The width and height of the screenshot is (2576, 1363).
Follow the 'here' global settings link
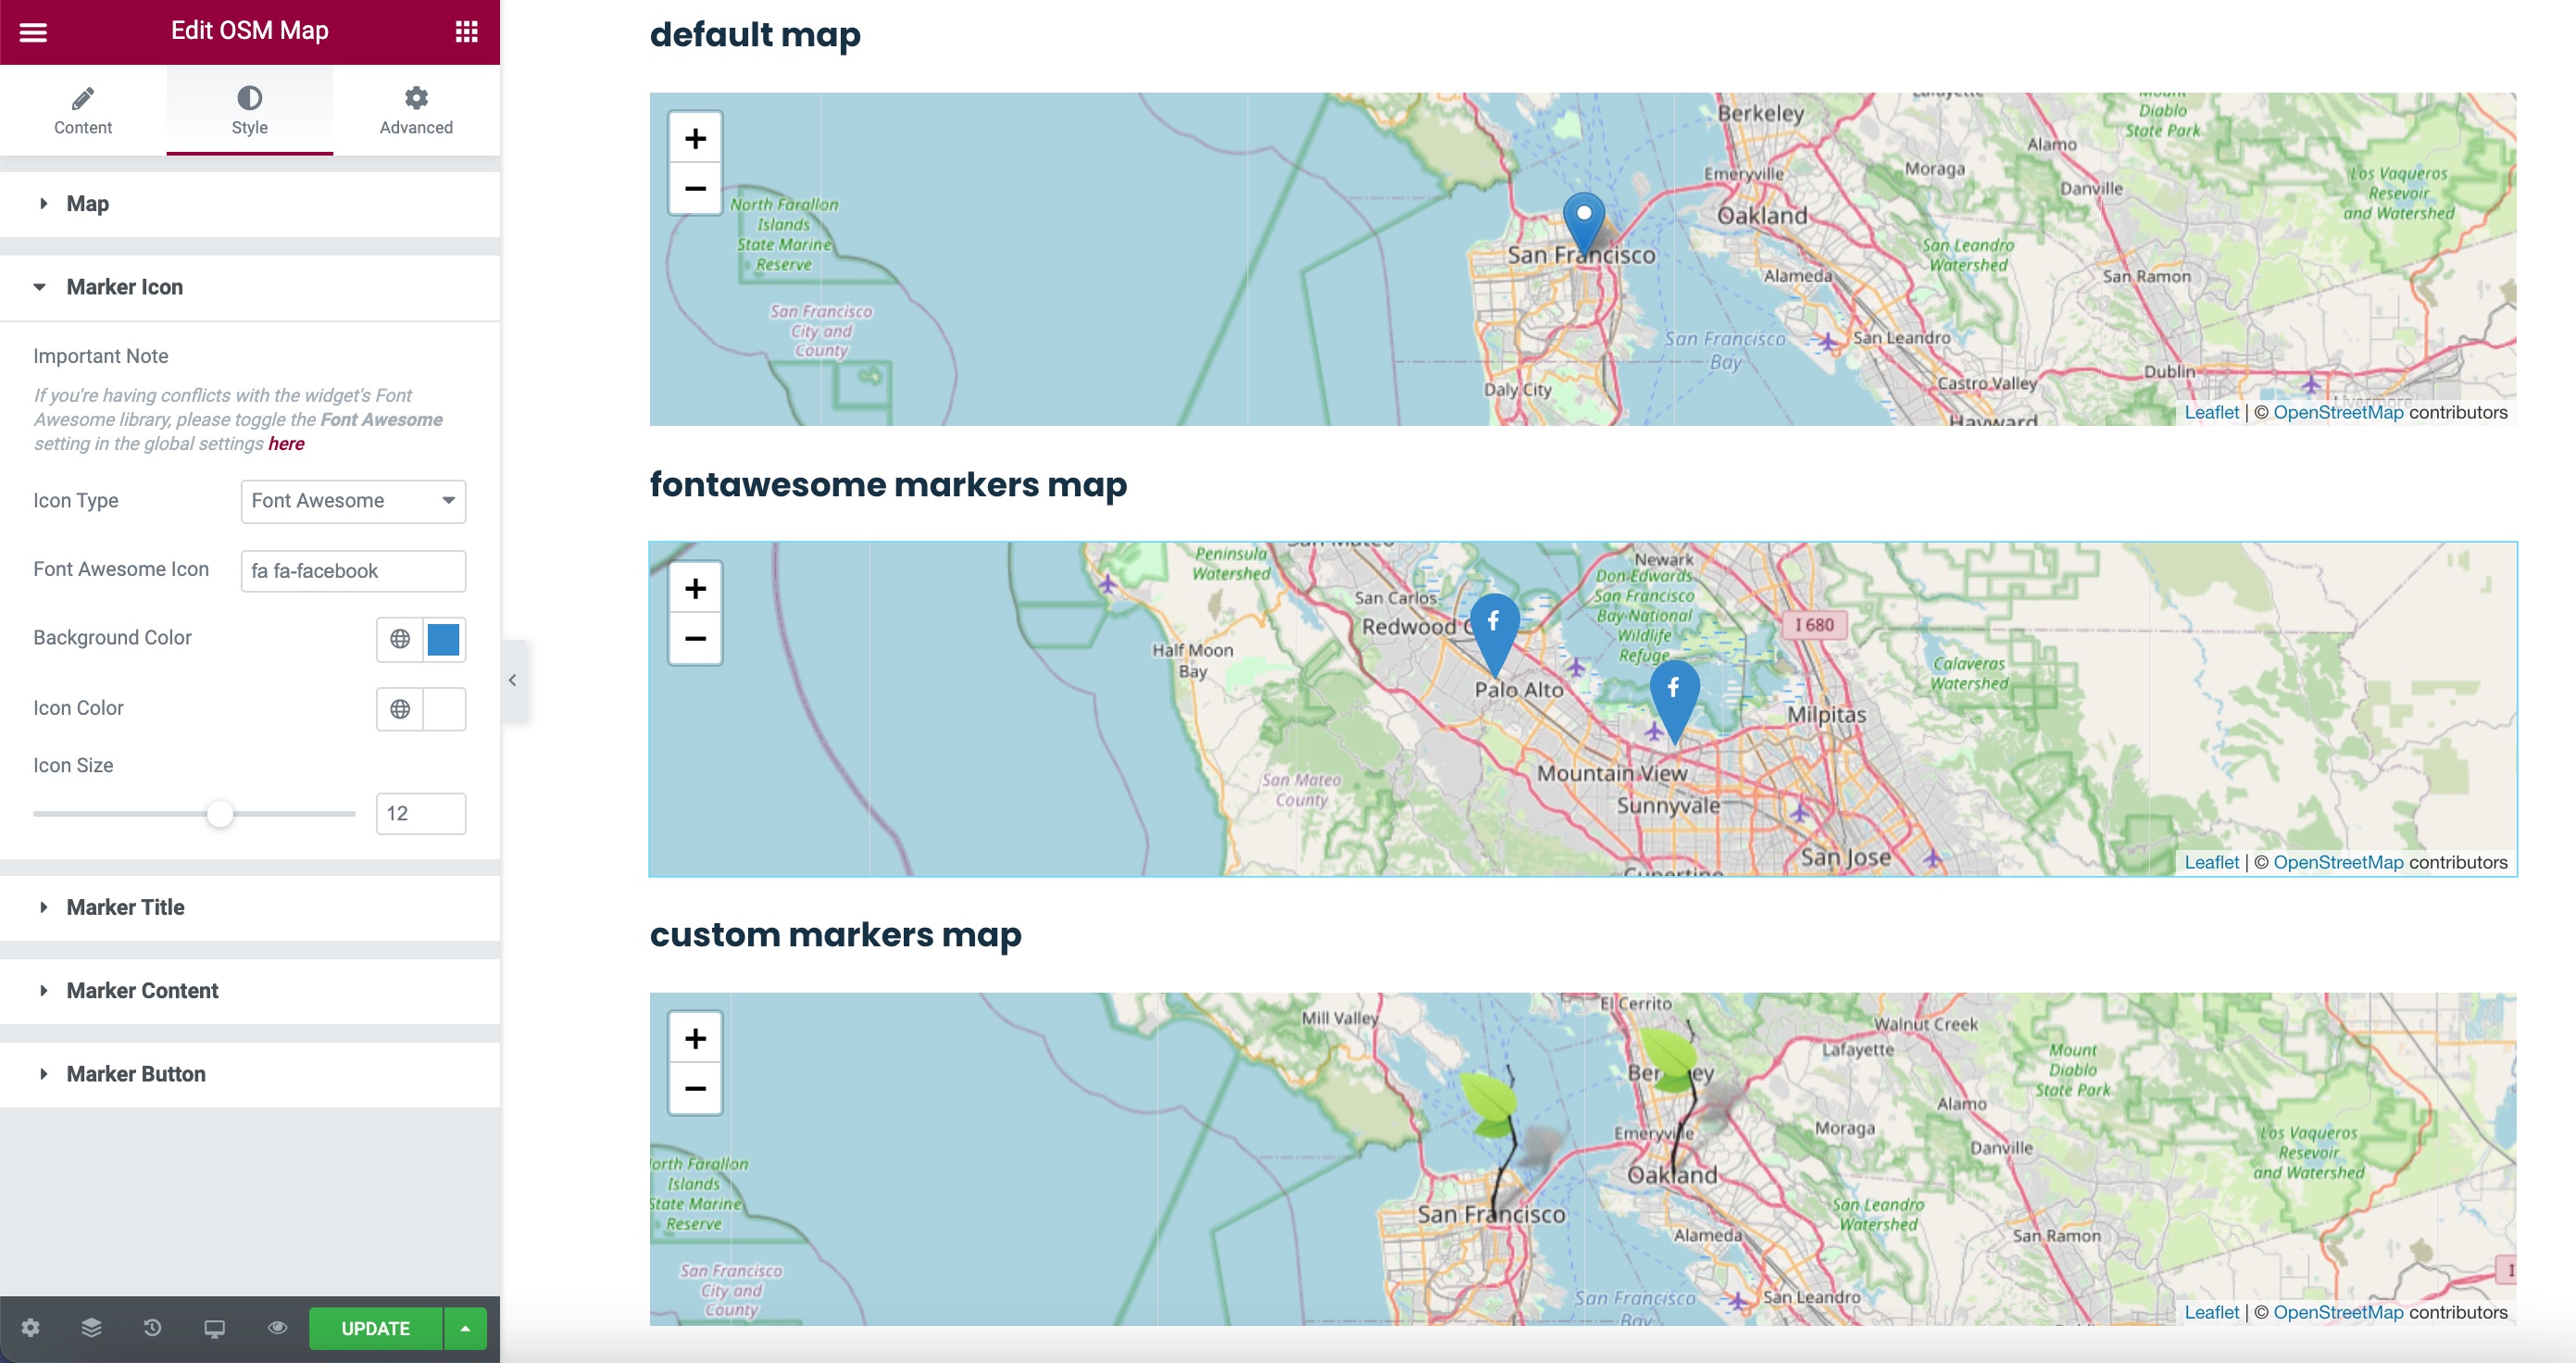pyautogui.click(x=286, y=444)
